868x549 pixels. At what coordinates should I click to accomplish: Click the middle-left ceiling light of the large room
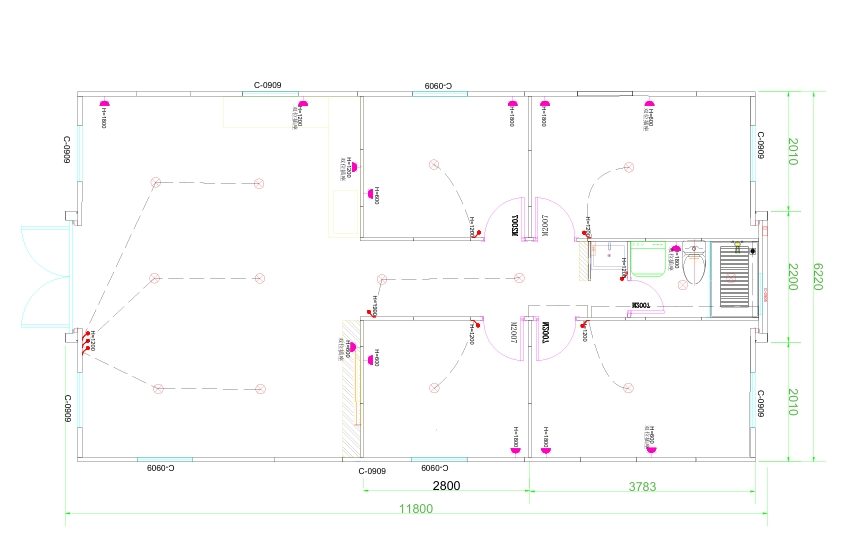(154, 278)
